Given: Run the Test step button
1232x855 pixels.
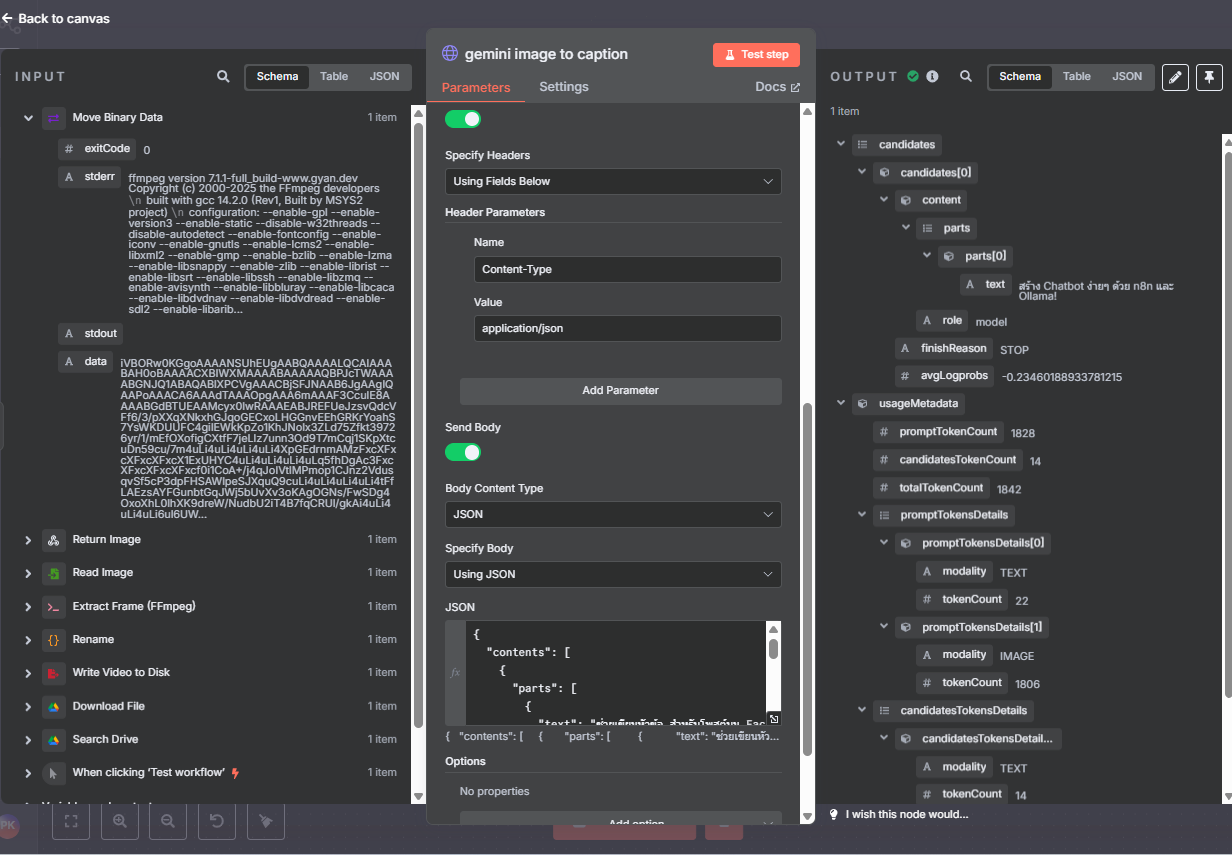Looking at the screenshot, I should click(x=756, y=55).
